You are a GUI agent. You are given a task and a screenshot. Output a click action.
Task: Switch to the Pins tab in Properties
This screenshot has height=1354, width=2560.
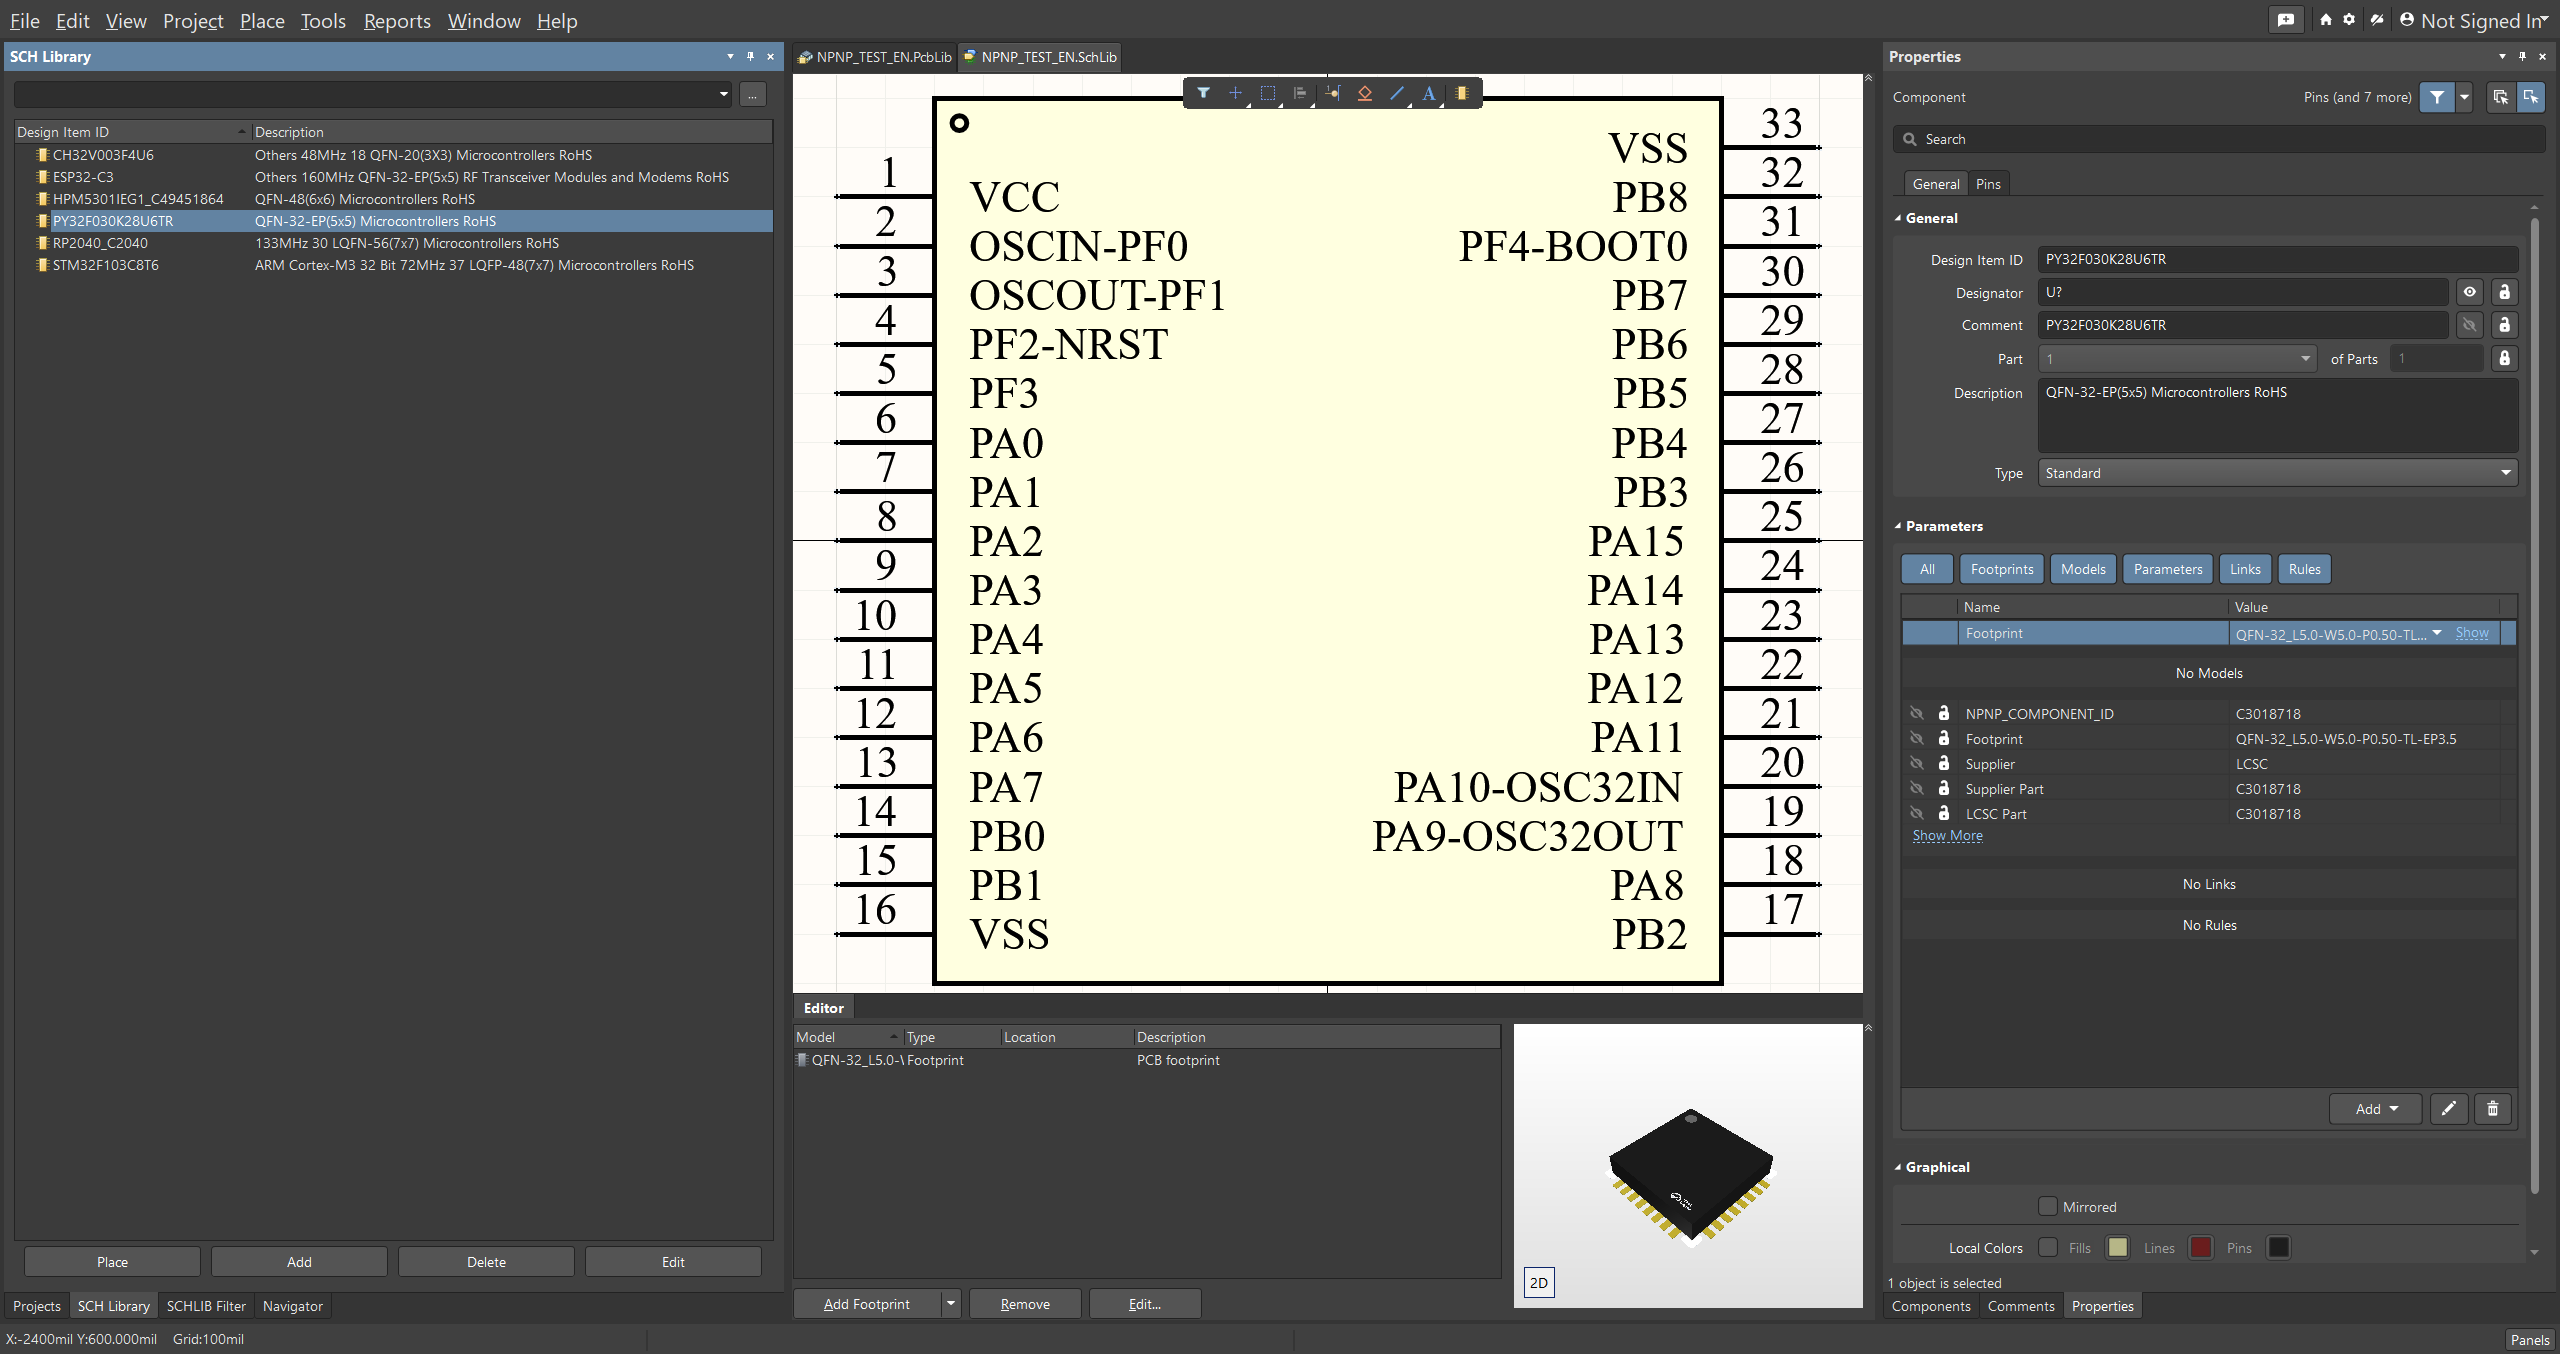(x=1988, y=184)
